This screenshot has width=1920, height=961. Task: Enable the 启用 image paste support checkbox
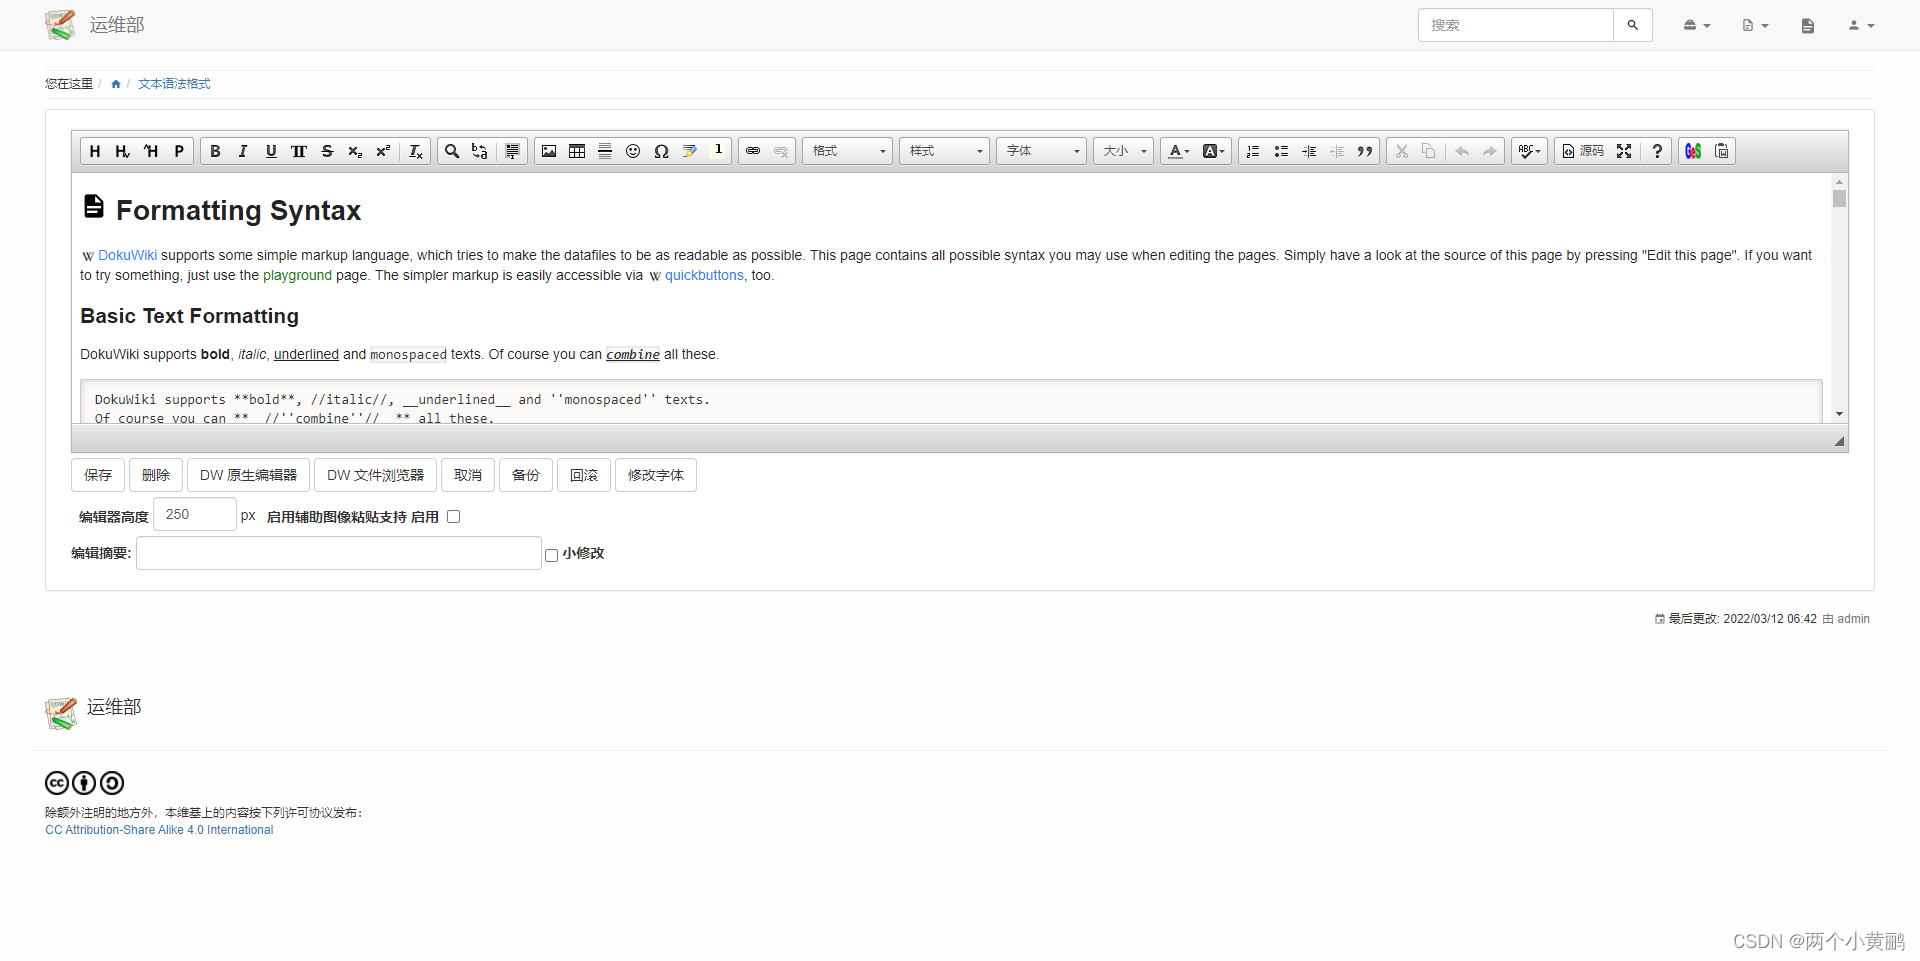click(453, 517)
